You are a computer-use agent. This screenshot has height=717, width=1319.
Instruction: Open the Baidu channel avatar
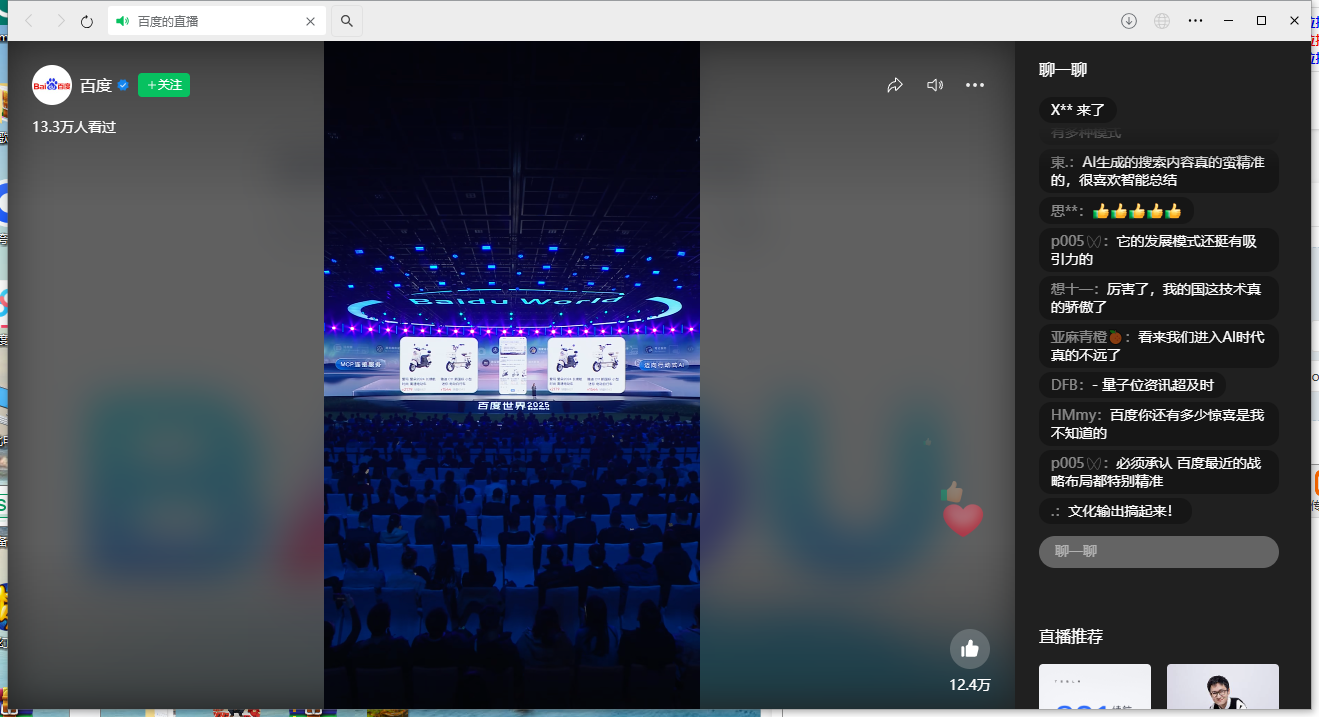pos(52,86)
